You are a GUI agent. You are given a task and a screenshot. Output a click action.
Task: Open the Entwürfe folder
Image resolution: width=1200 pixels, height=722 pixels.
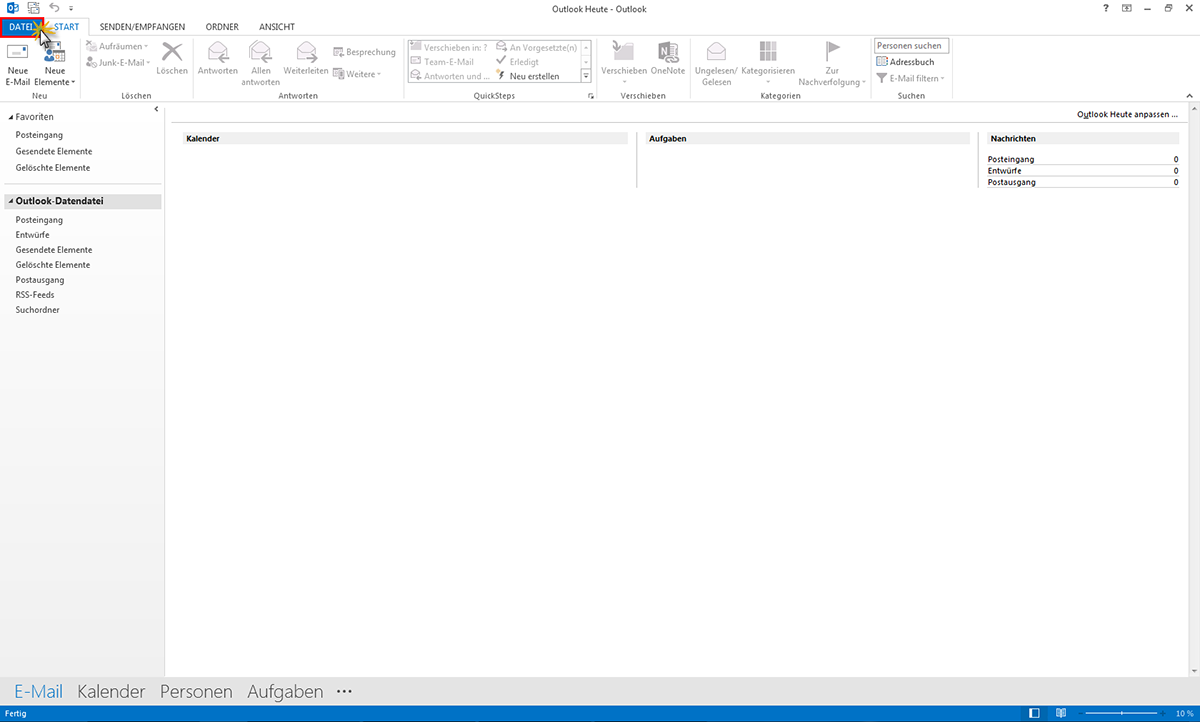pos(33,235)
